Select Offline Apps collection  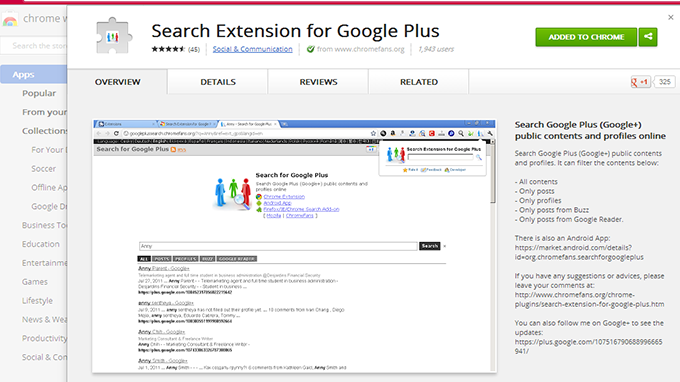(x=49, y=187)
